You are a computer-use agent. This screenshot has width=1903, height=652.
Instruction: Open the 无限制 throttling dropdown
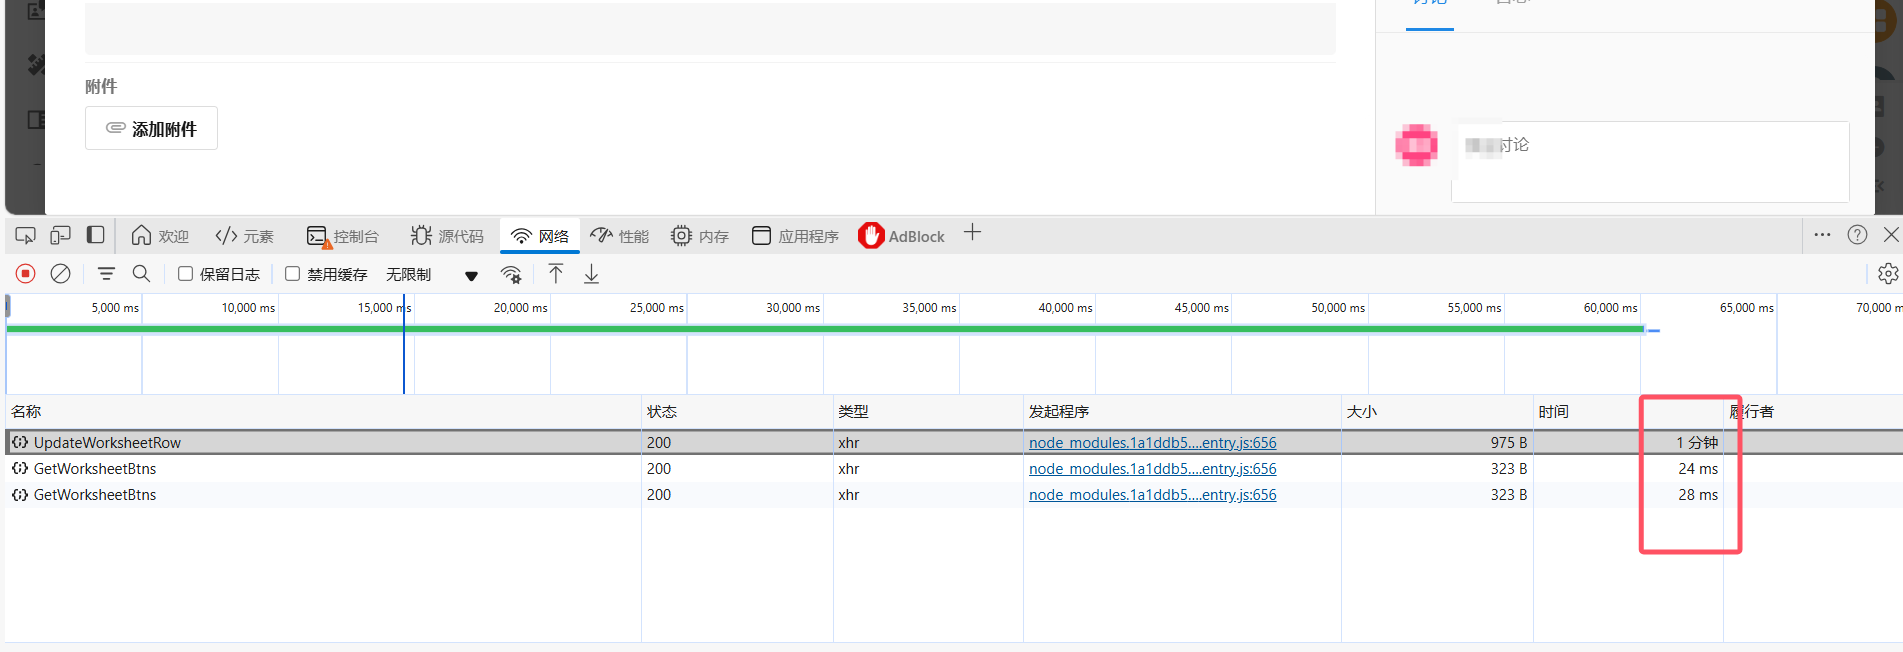[432, 275]
